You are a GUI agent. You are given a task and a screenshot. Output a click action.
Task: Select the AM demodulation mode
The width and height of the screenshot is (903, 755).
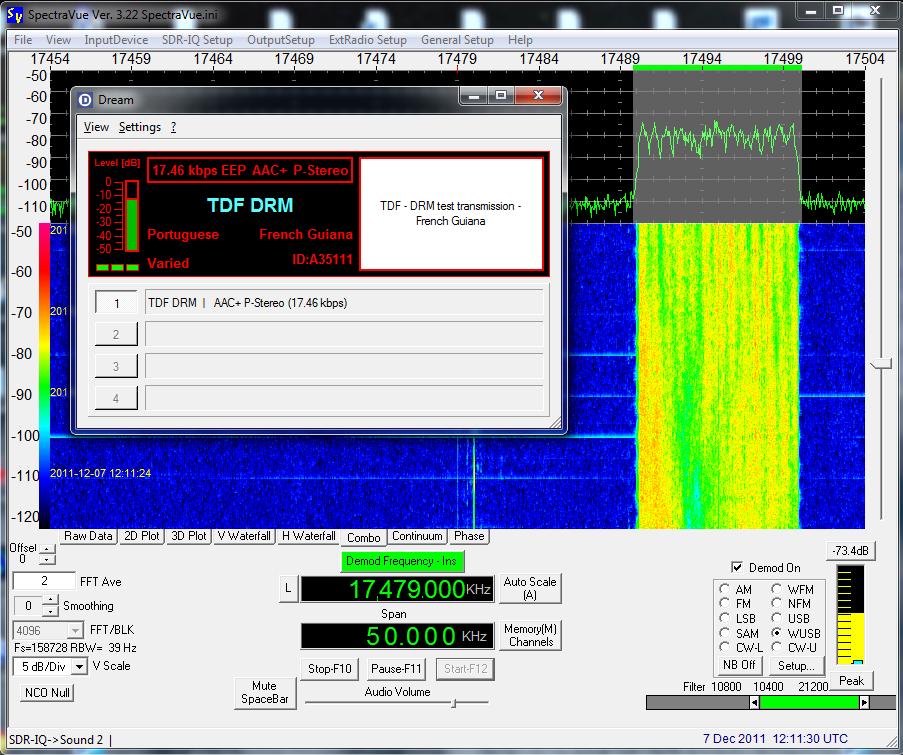[725, 590]
